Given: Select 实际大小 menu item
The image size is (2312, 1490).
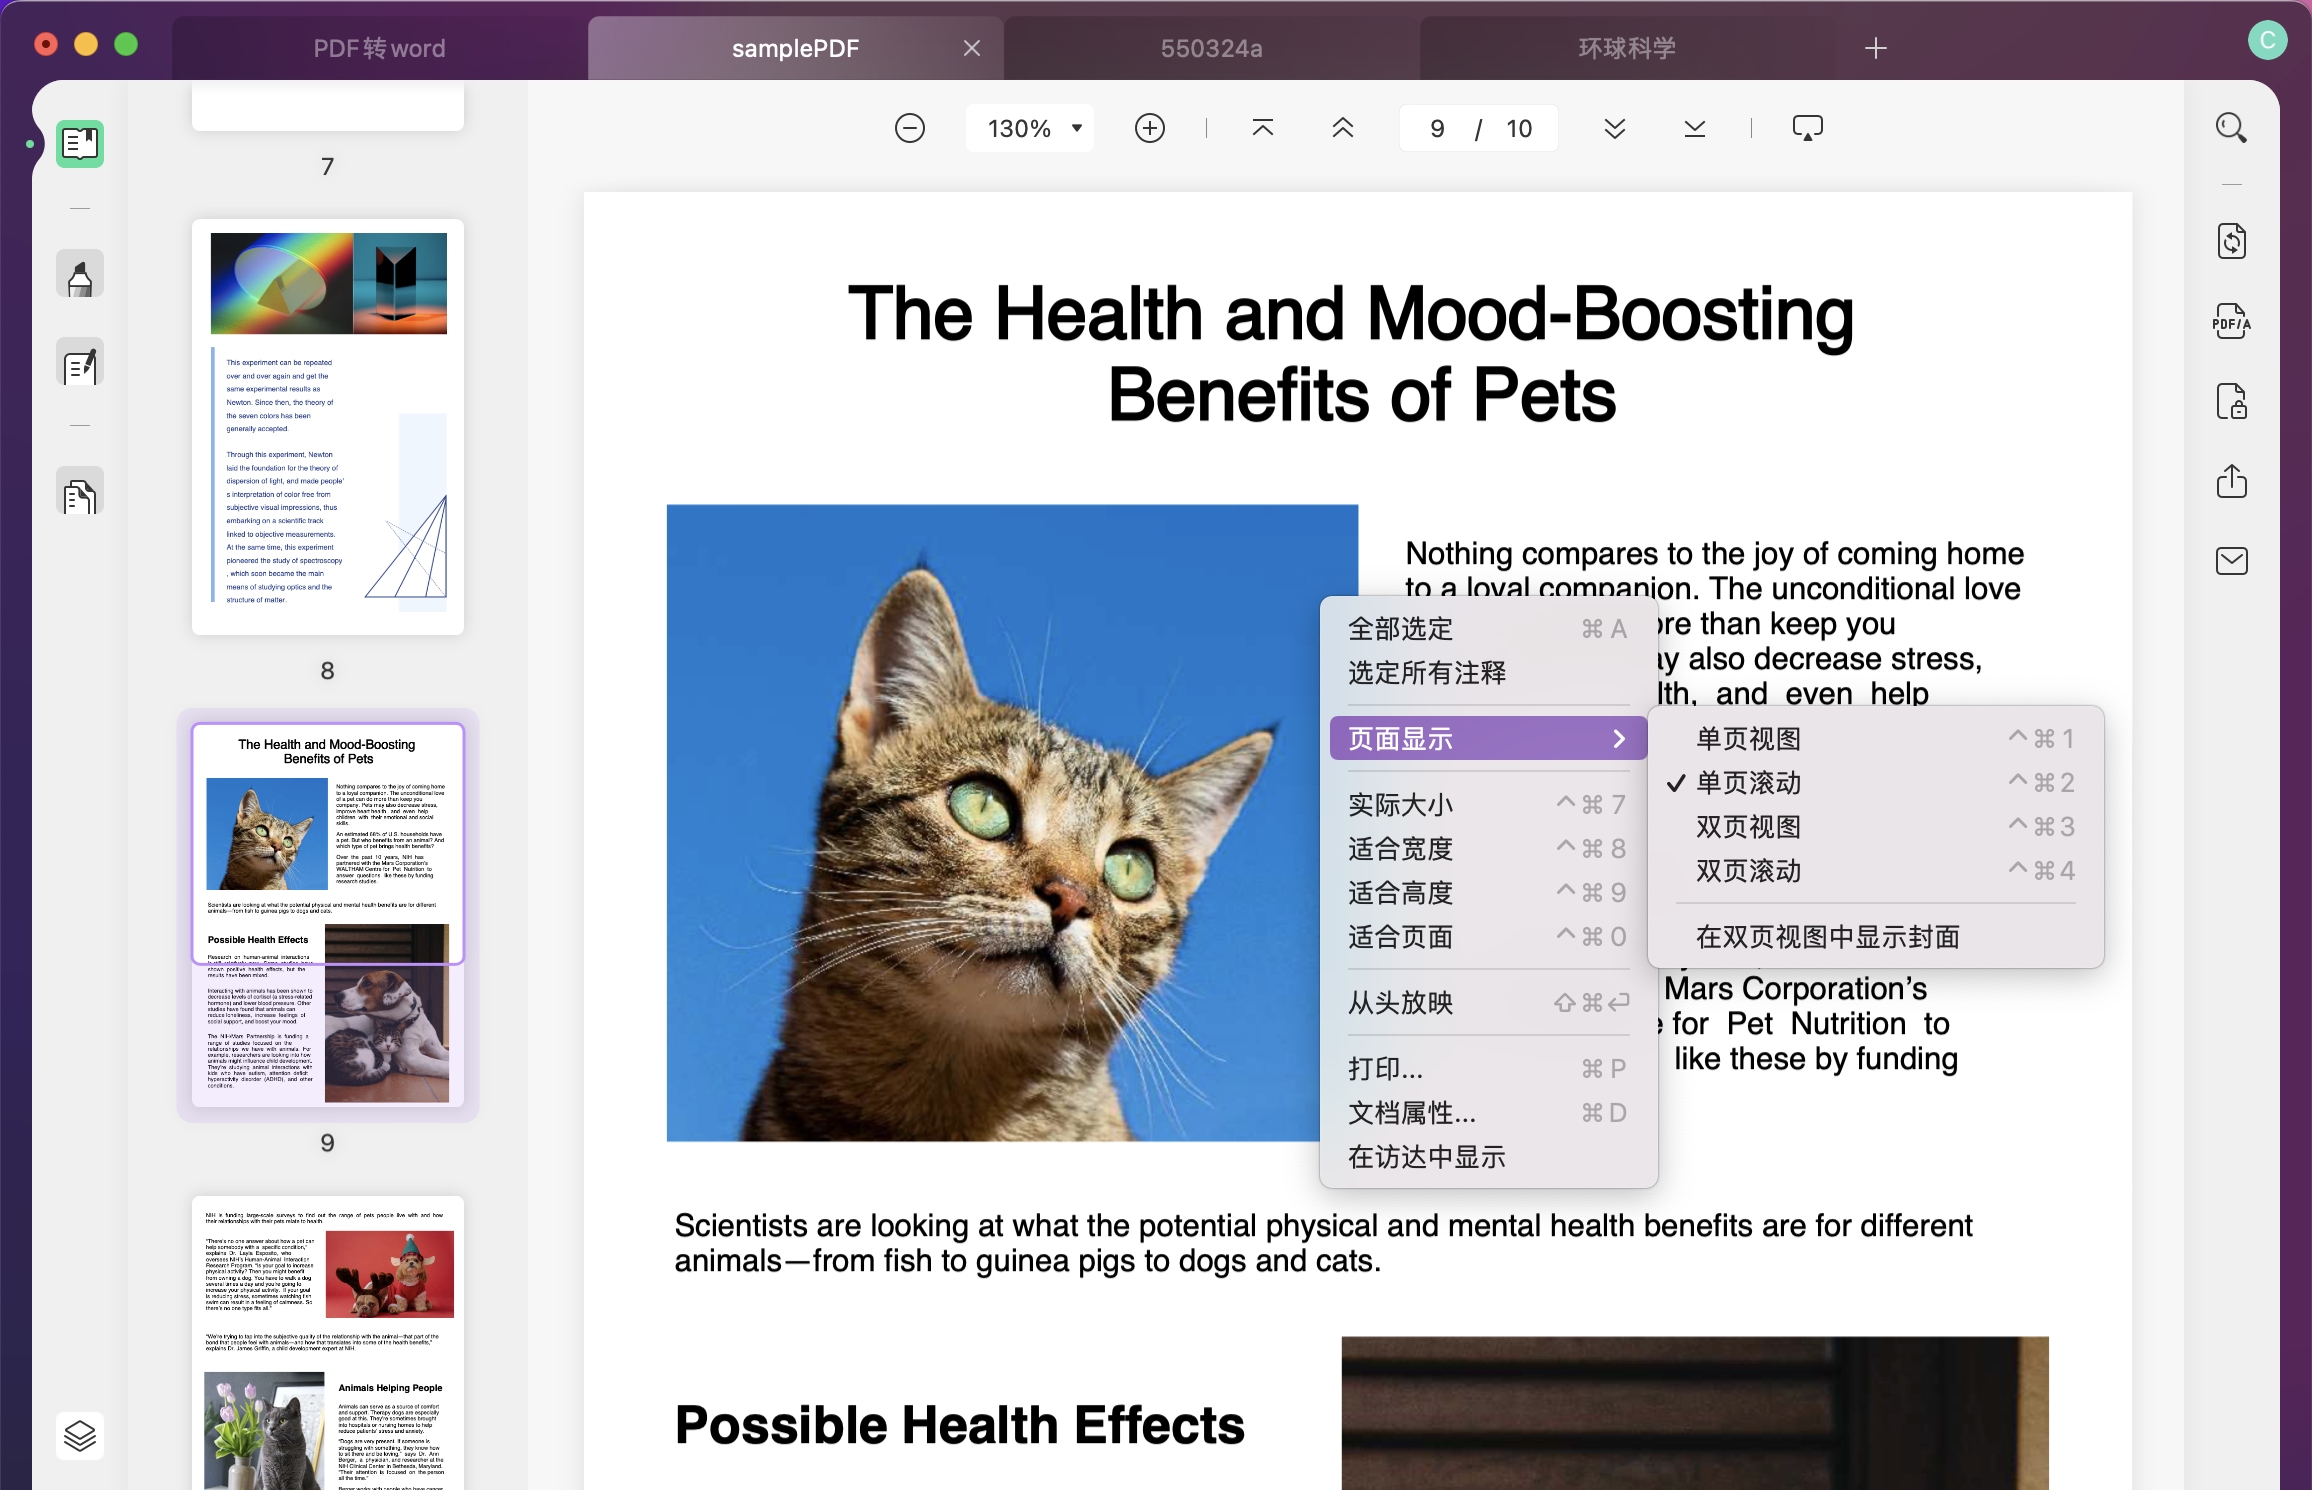Looking at the screenshot, I should pos(1488,804).
